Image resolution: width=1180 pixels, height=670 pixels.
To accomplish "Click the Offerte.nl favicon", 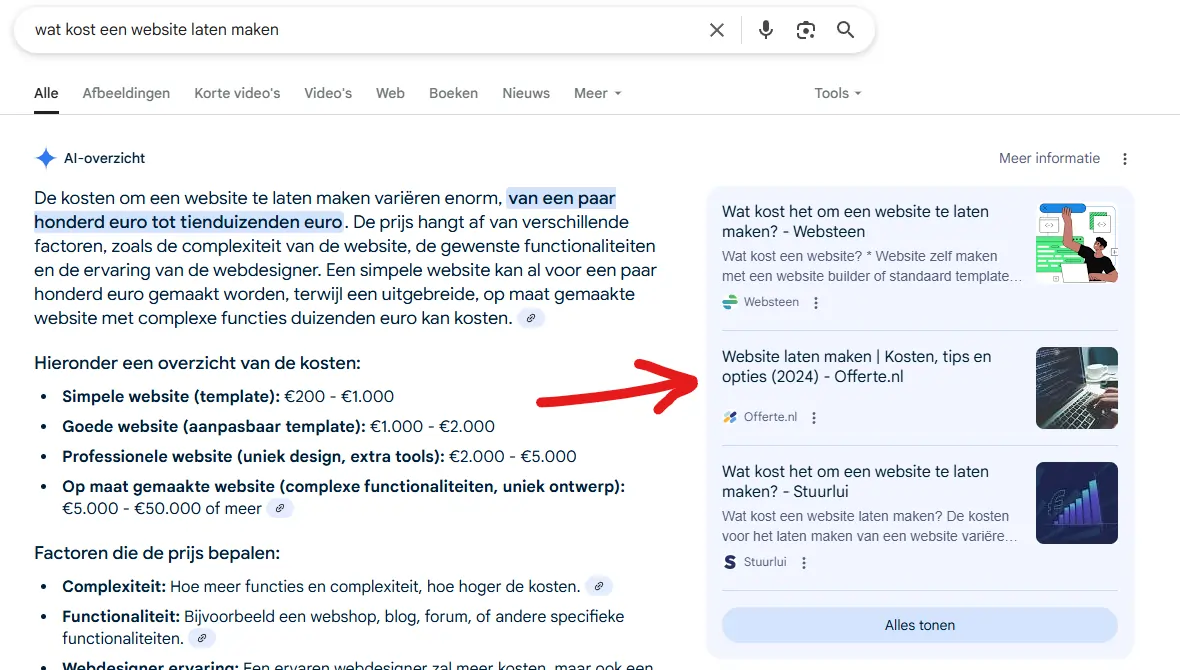I will [x=731, y=417].
